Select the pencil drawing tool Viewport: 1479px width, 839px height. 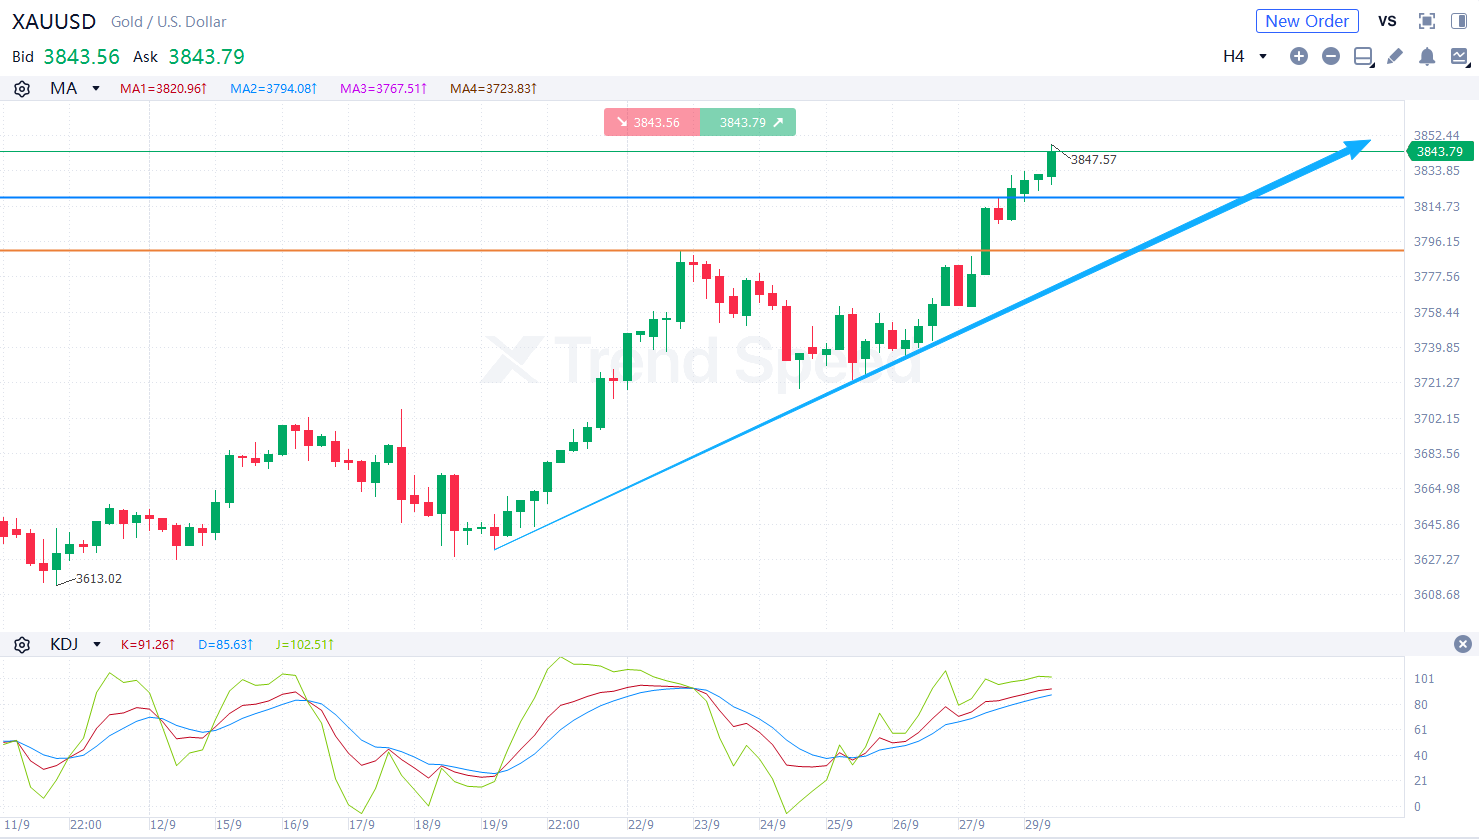click(x=1395, y=56)
